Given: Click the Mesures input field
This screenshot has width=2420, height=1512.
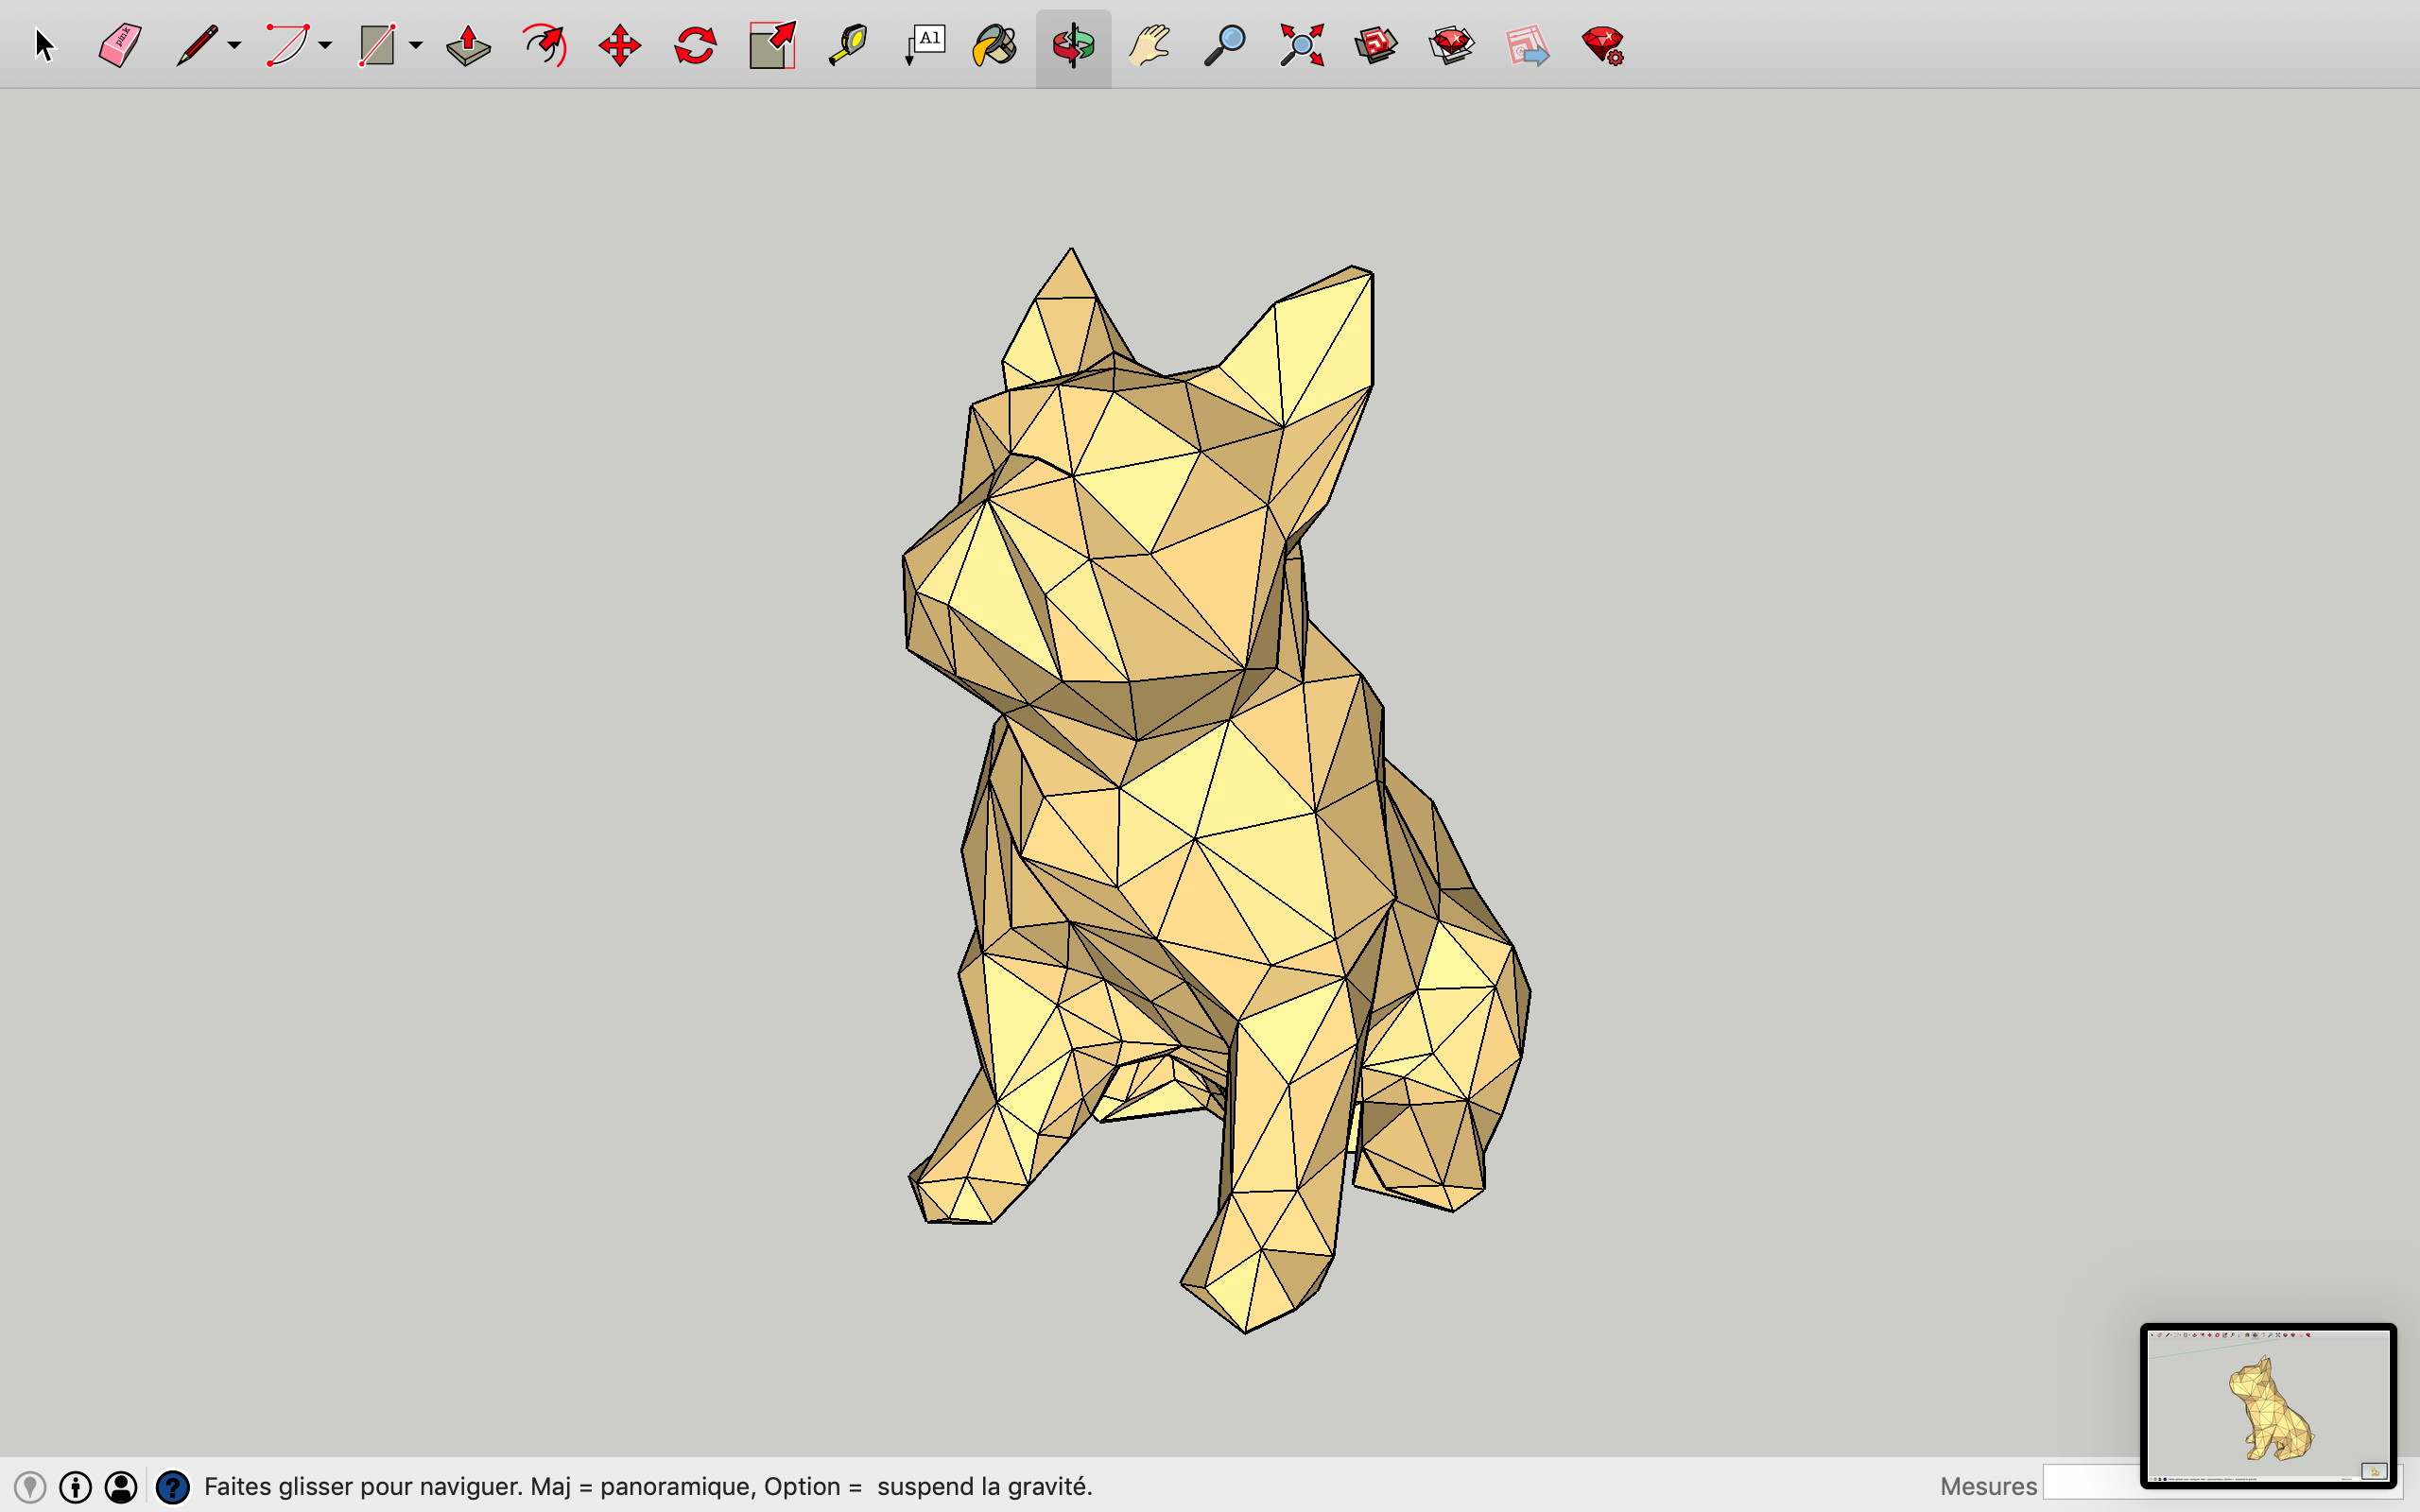Looking at the screenshot, I should pyautogui.click(x=2090, y=1484).
